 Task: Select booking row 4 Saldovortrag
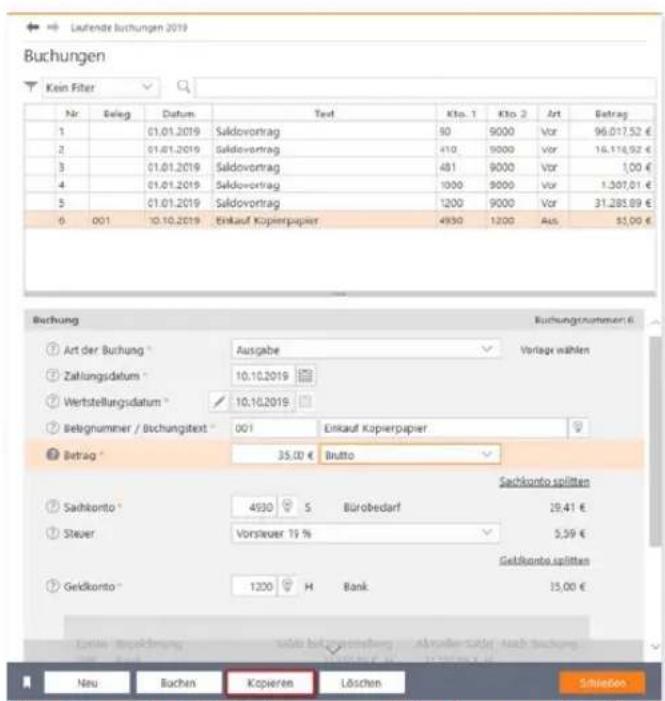(340, 185)
